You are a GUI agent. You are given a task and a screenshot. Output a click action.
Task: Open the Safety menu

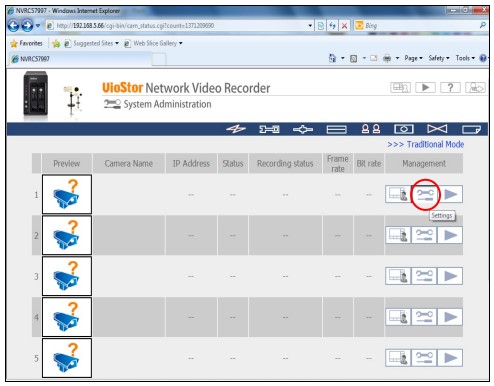coord(439,58)
